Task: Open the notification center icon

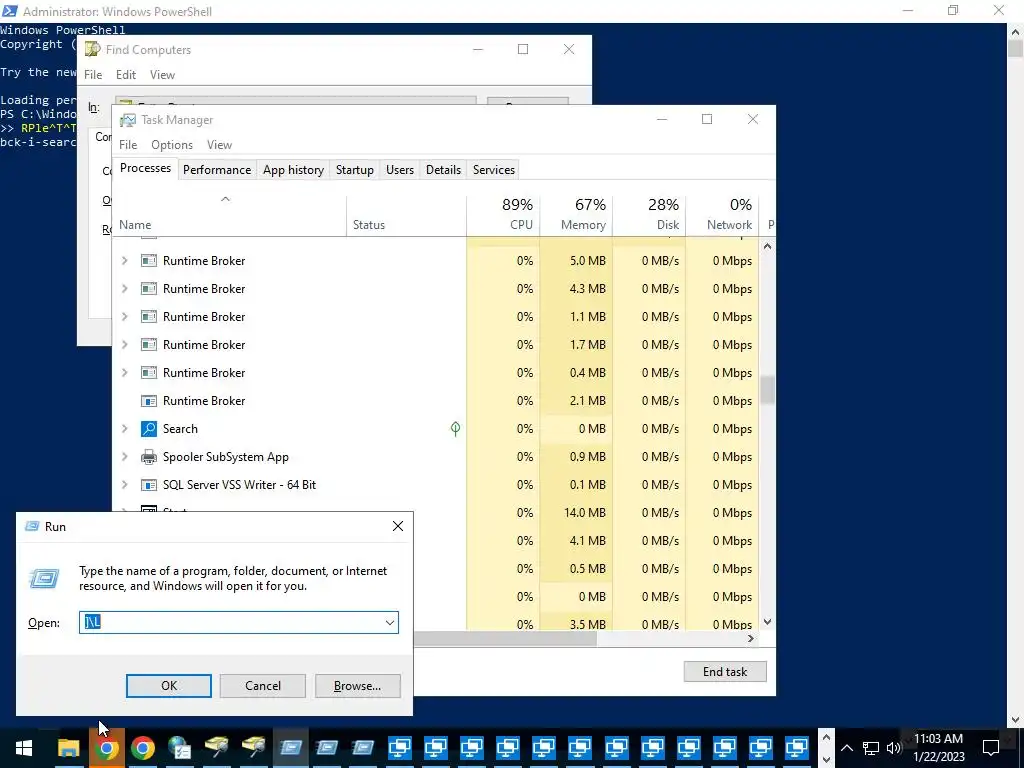Action: [991, 748]
